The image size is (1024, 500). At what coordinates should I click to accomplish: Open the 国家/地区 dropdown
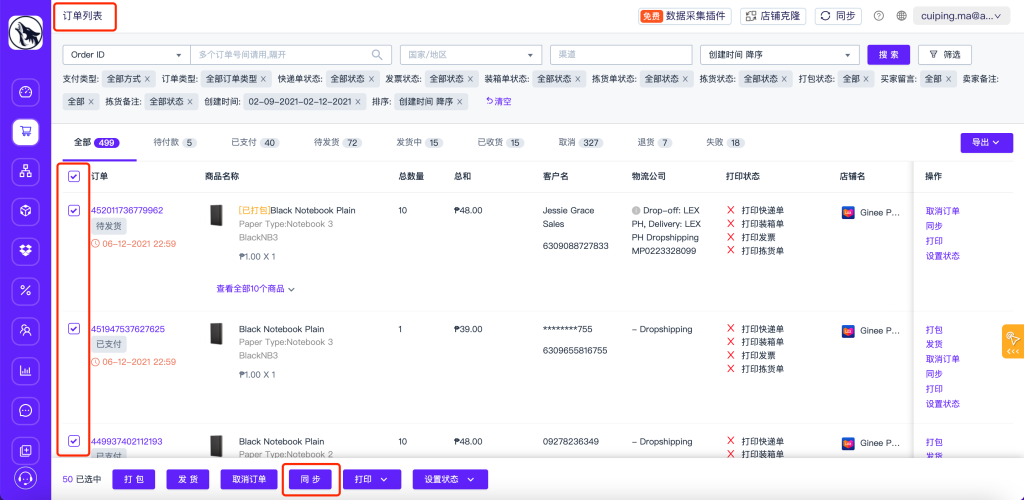pos(470,55)
